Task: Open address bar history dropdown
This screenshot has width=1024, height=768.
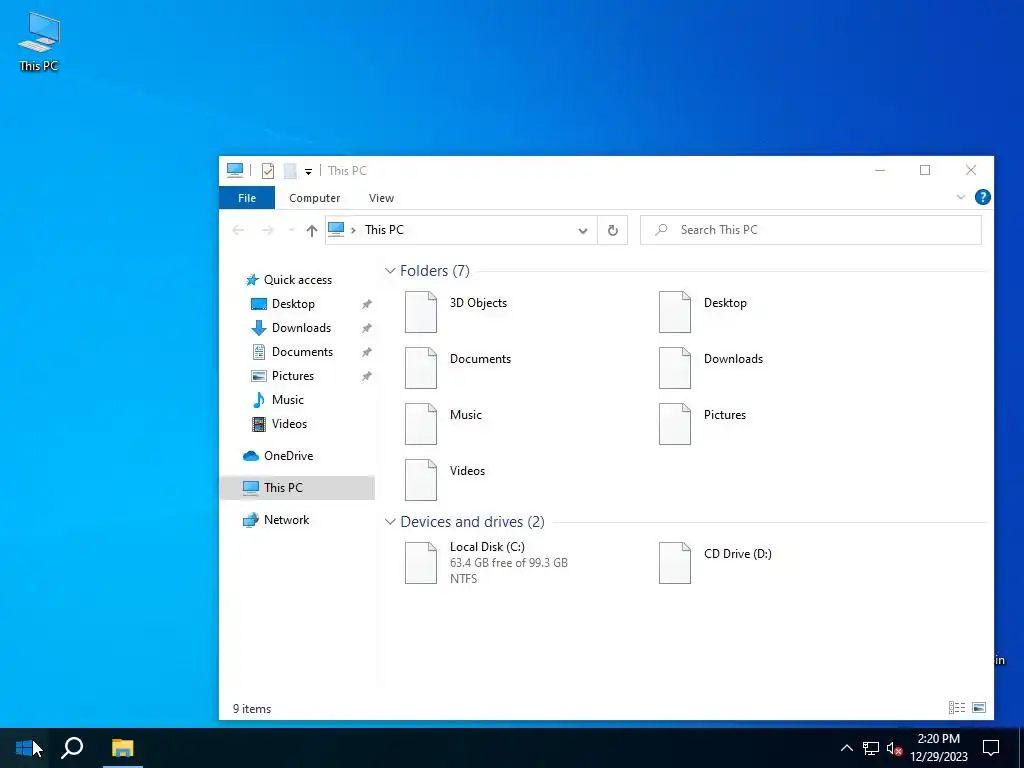Action: click(x=583, y=231)
